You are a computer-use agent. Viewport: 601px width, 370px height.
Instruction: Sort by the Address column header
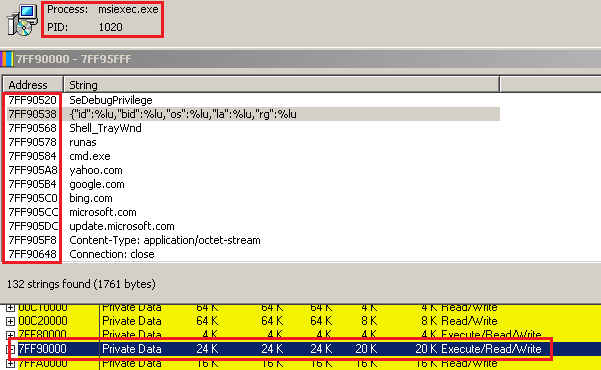[33, 85]
